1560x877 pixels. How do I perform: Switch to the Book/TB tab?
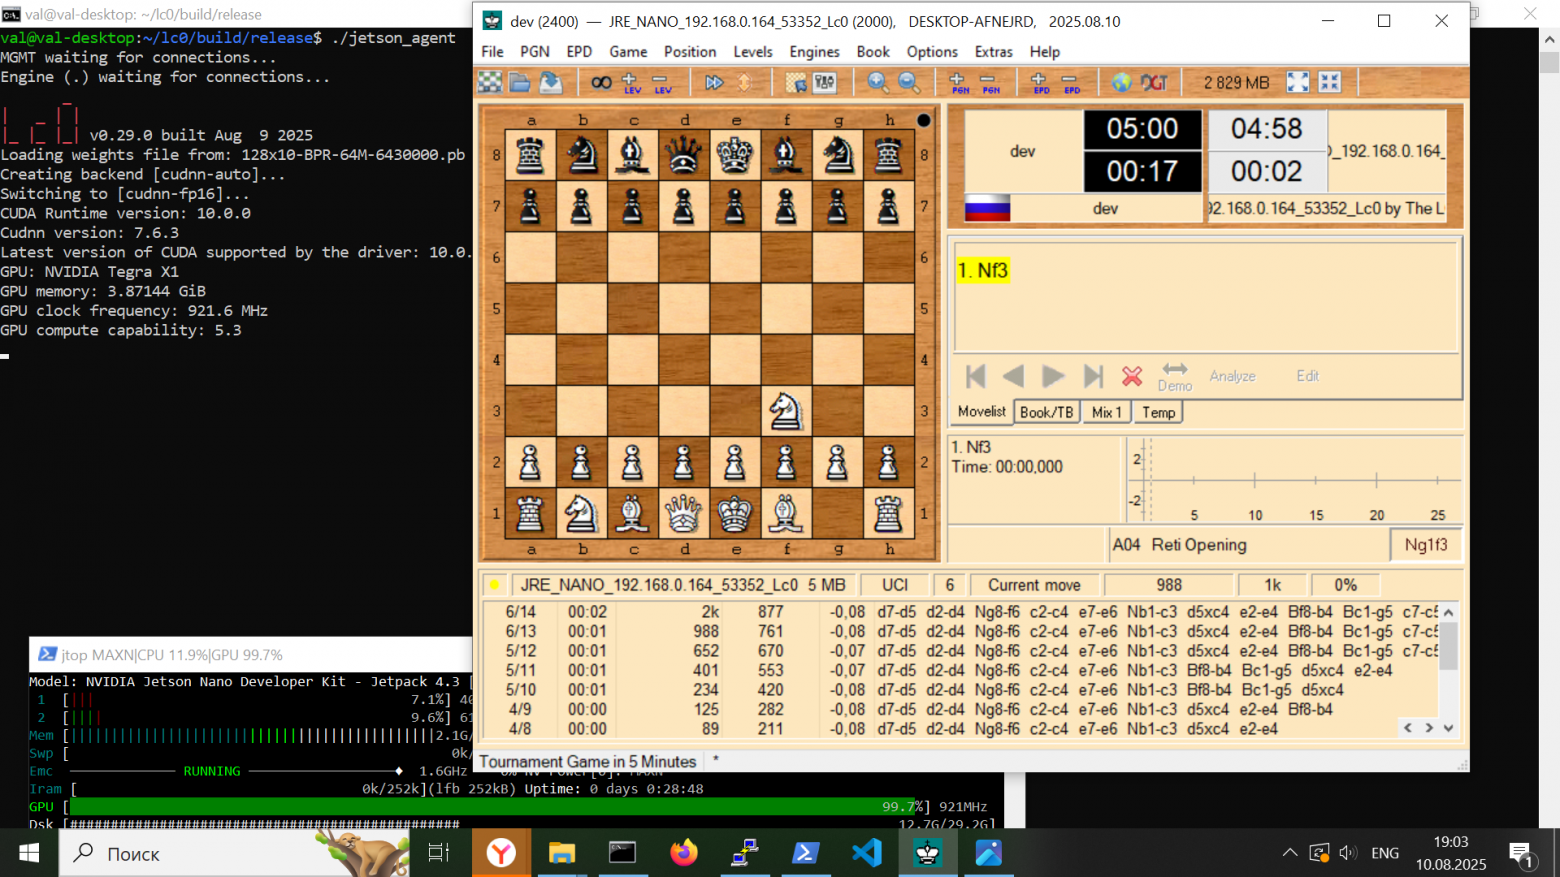tap(1046, 411)
